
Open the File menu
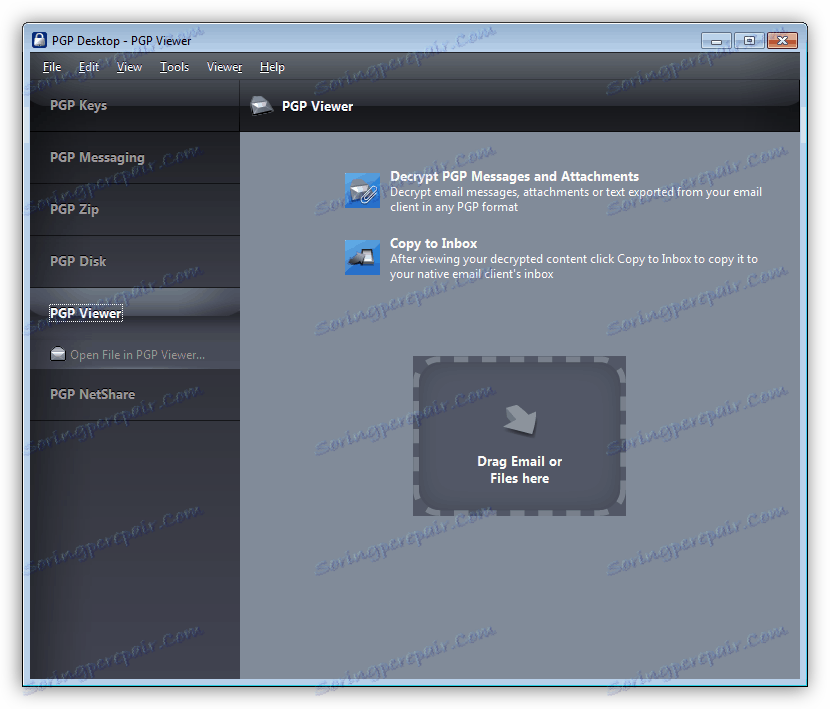tap(52, 67)
